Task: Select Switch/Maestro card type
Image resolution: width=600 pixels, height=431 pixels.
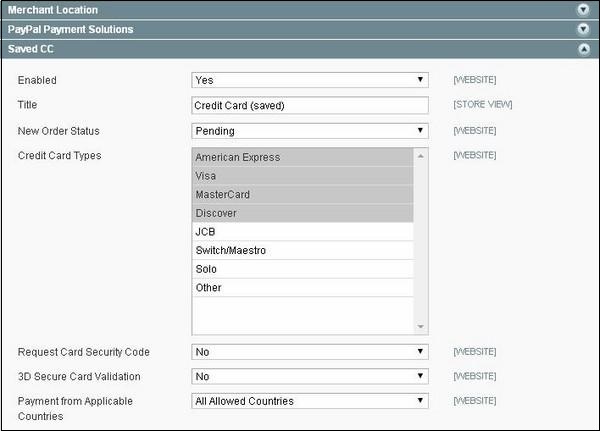Action: click(x=301, y=250)
